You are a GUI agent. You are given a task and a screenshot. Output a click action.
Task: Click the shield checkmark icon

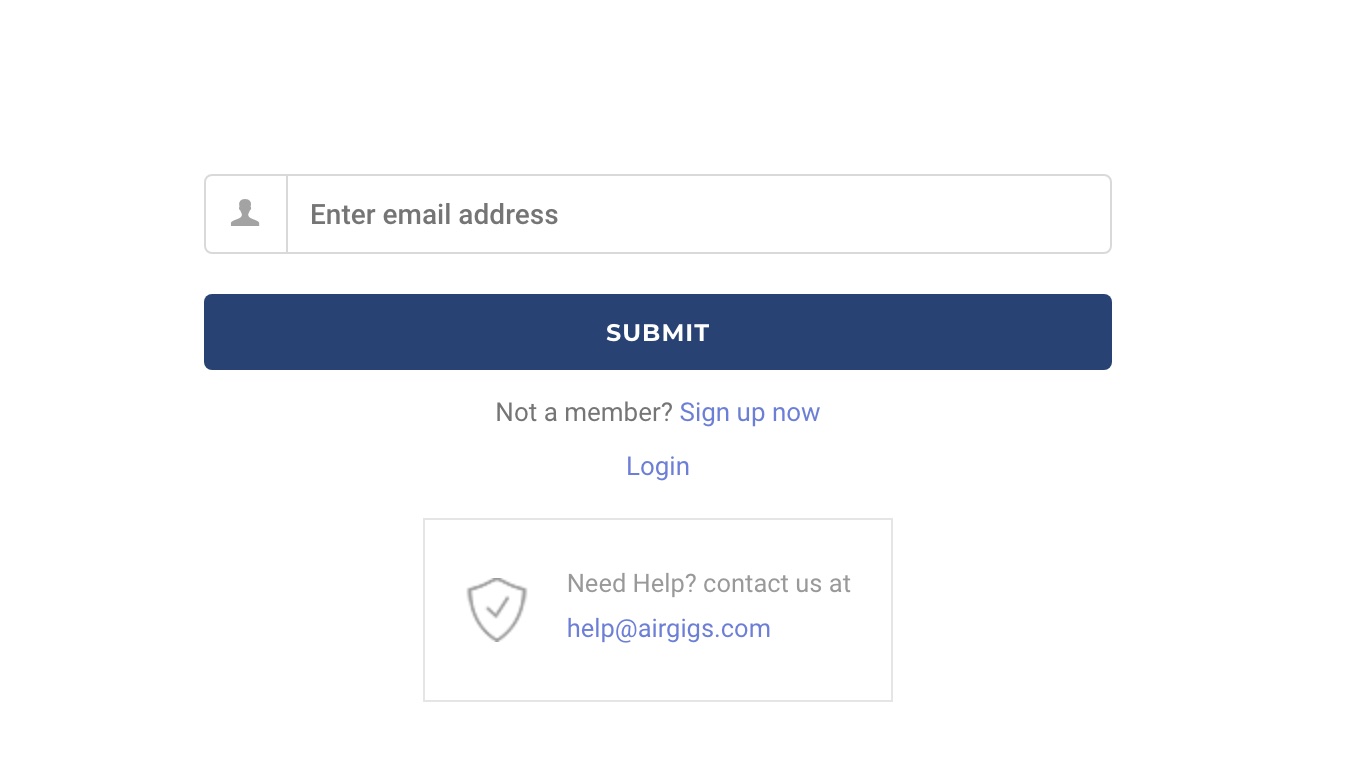pos(496,609)
